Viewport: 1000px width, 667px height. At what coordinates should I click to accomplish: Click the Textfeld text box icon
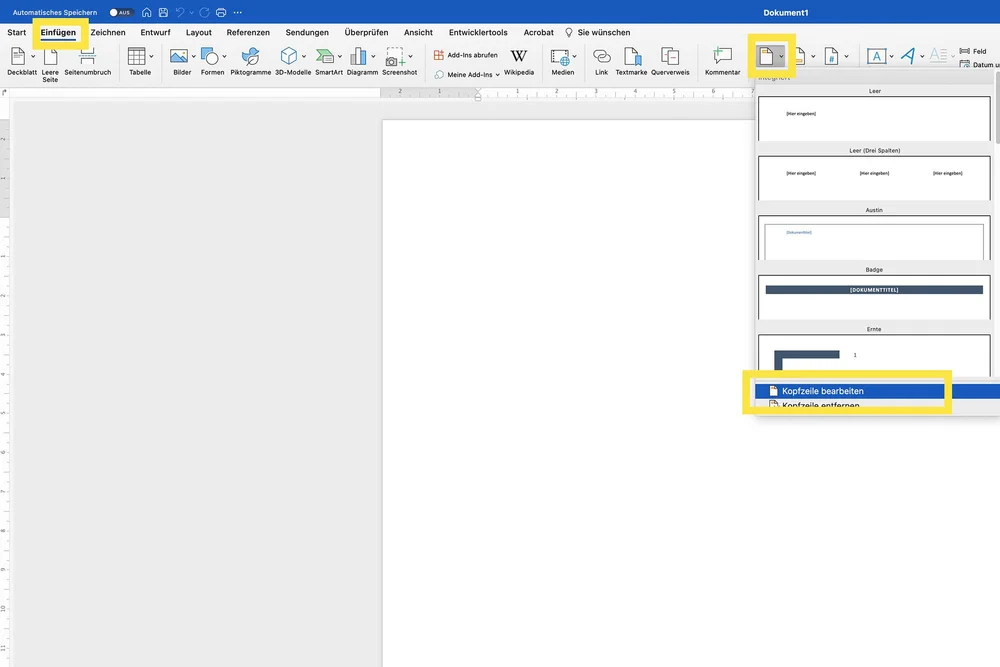(x=876, y=56)
